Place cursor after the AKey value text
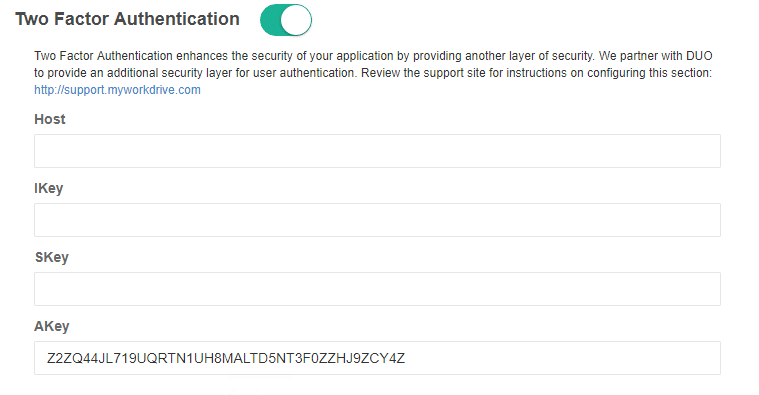The image size is (759, 395). (408, 359)
